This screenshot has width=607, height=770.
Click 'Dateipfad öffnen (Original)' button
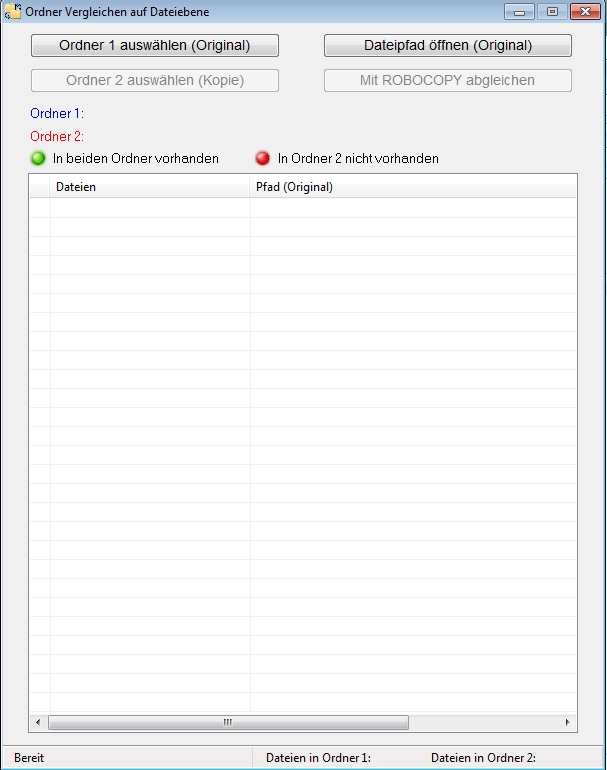click(447, 46)
